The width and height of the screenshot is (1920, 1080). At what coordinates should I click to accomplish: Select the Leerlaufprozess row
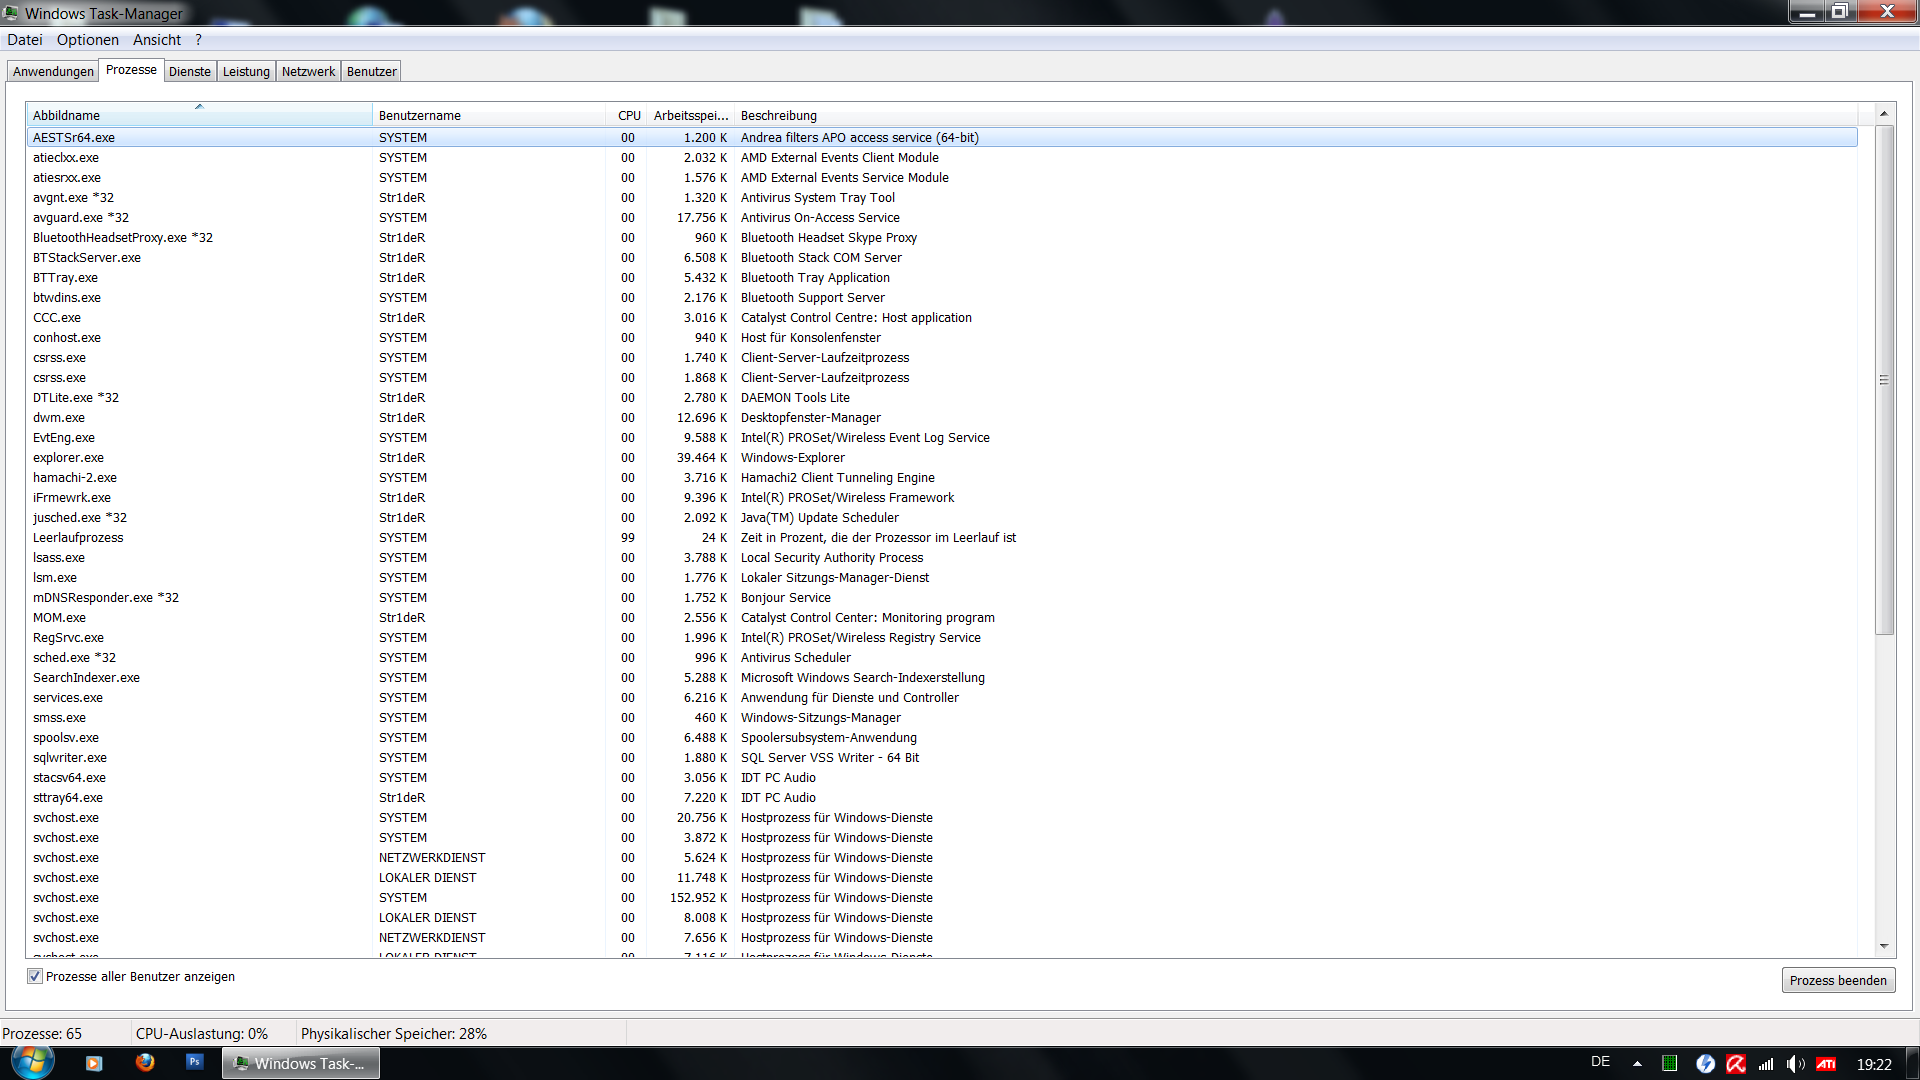pos(942,538)
